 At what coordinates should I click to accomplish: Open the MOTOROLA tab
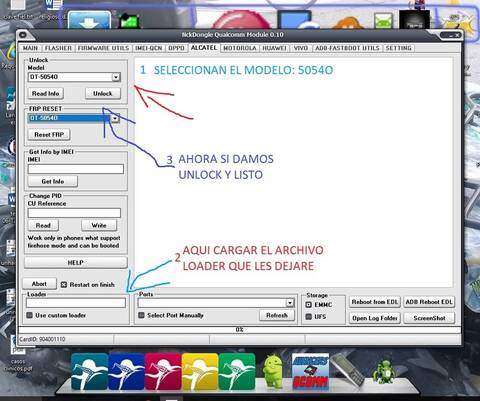240,48
